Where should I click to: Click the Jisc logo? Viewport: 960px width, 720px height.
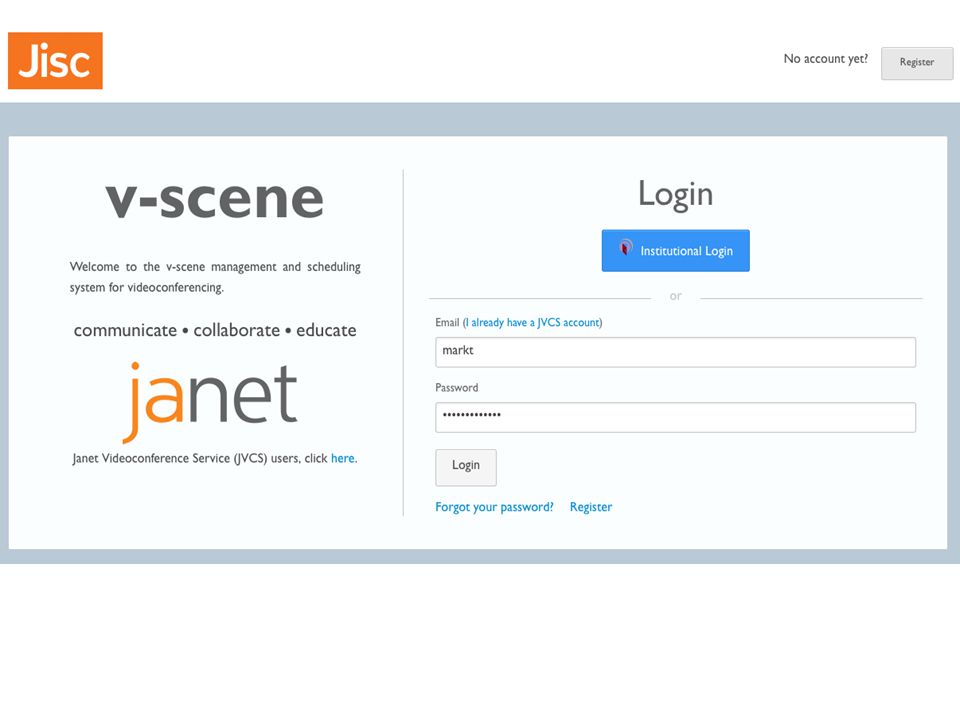[x=55, y=61]
